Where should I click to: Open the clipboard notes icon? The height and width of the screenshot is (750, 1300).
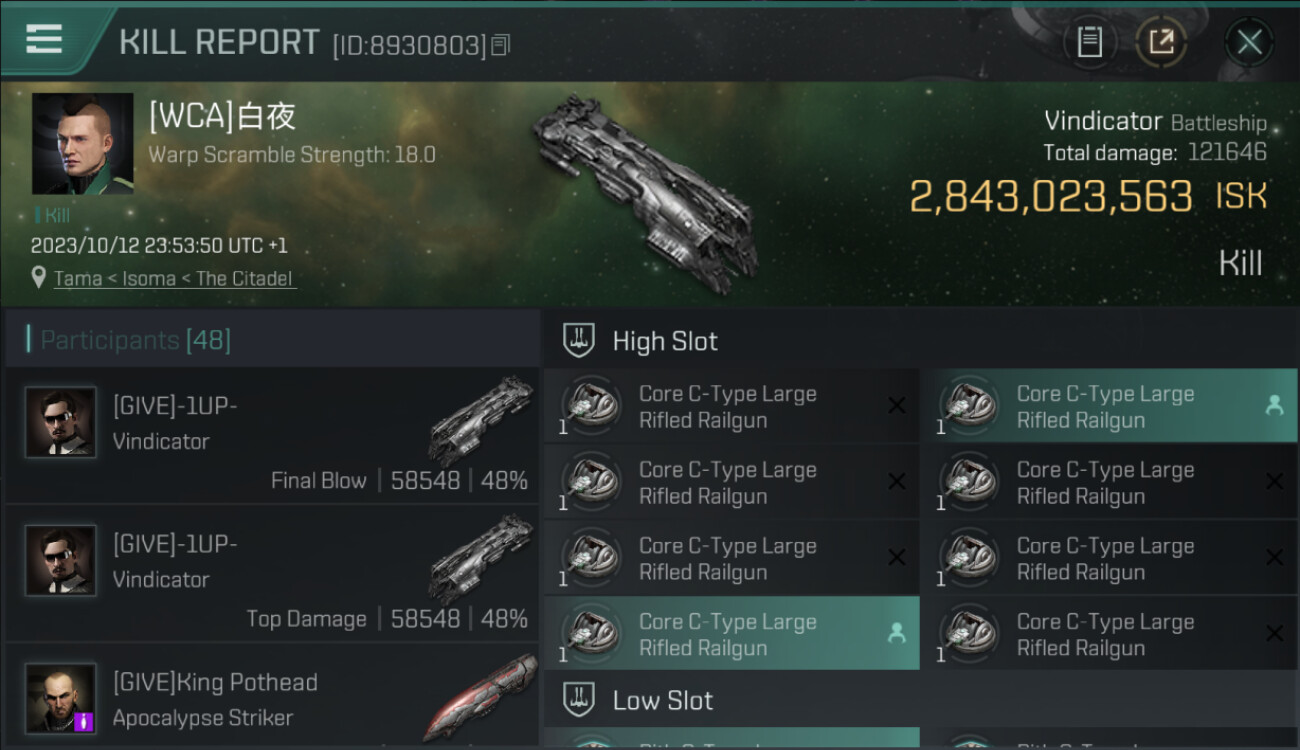coord(1089,42)
